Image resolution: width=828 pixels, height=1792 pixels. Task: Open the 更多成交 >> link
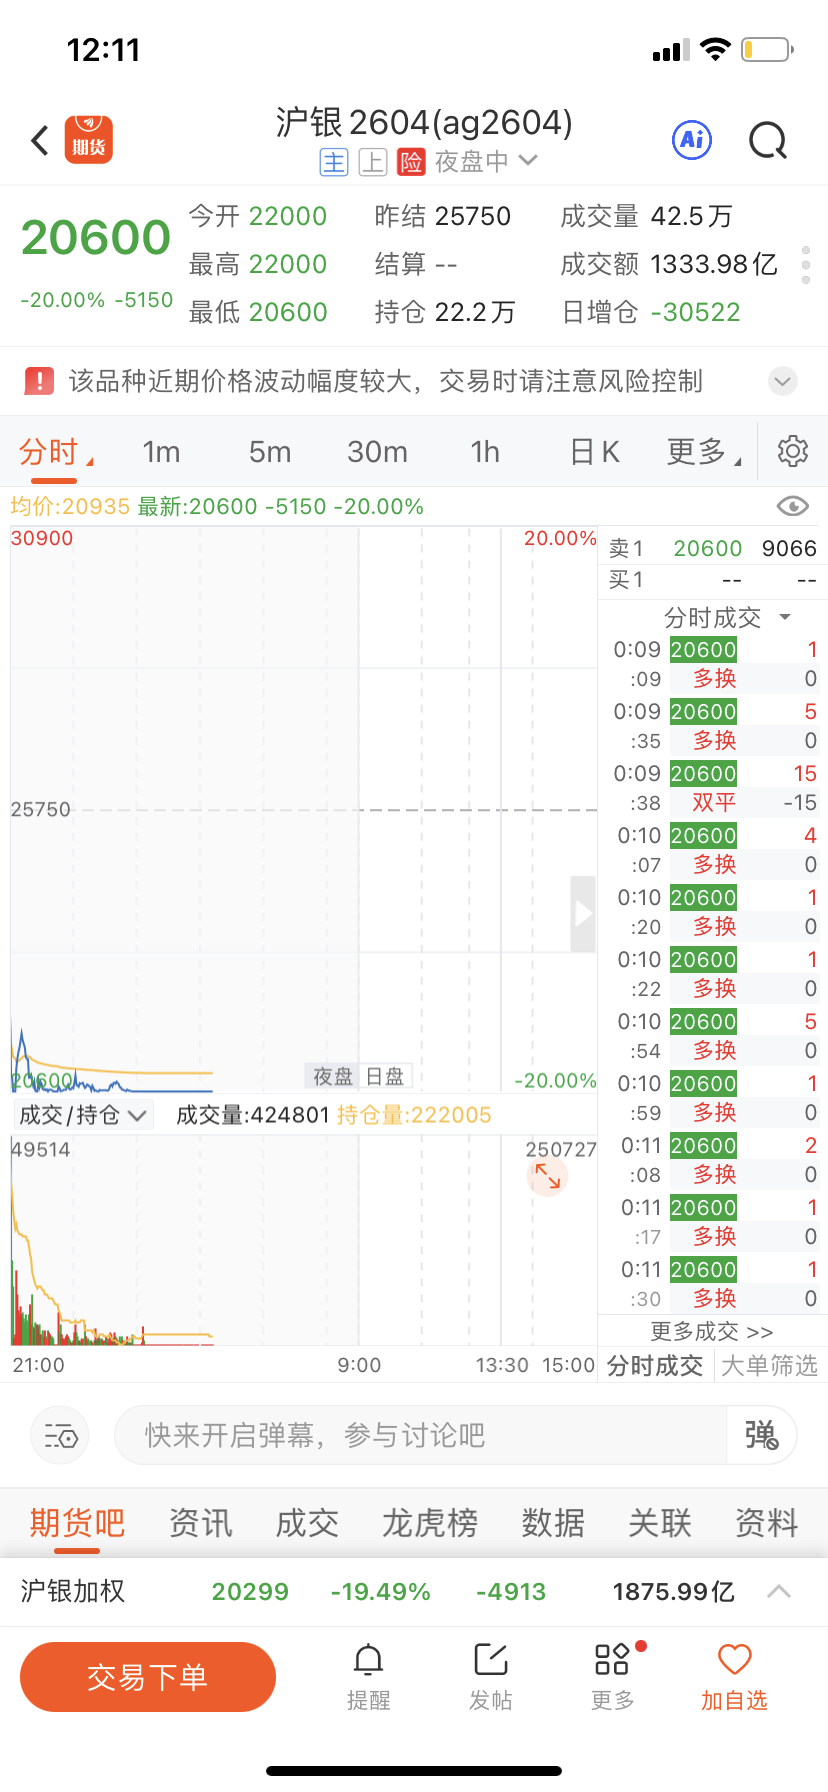[712, 1331]
